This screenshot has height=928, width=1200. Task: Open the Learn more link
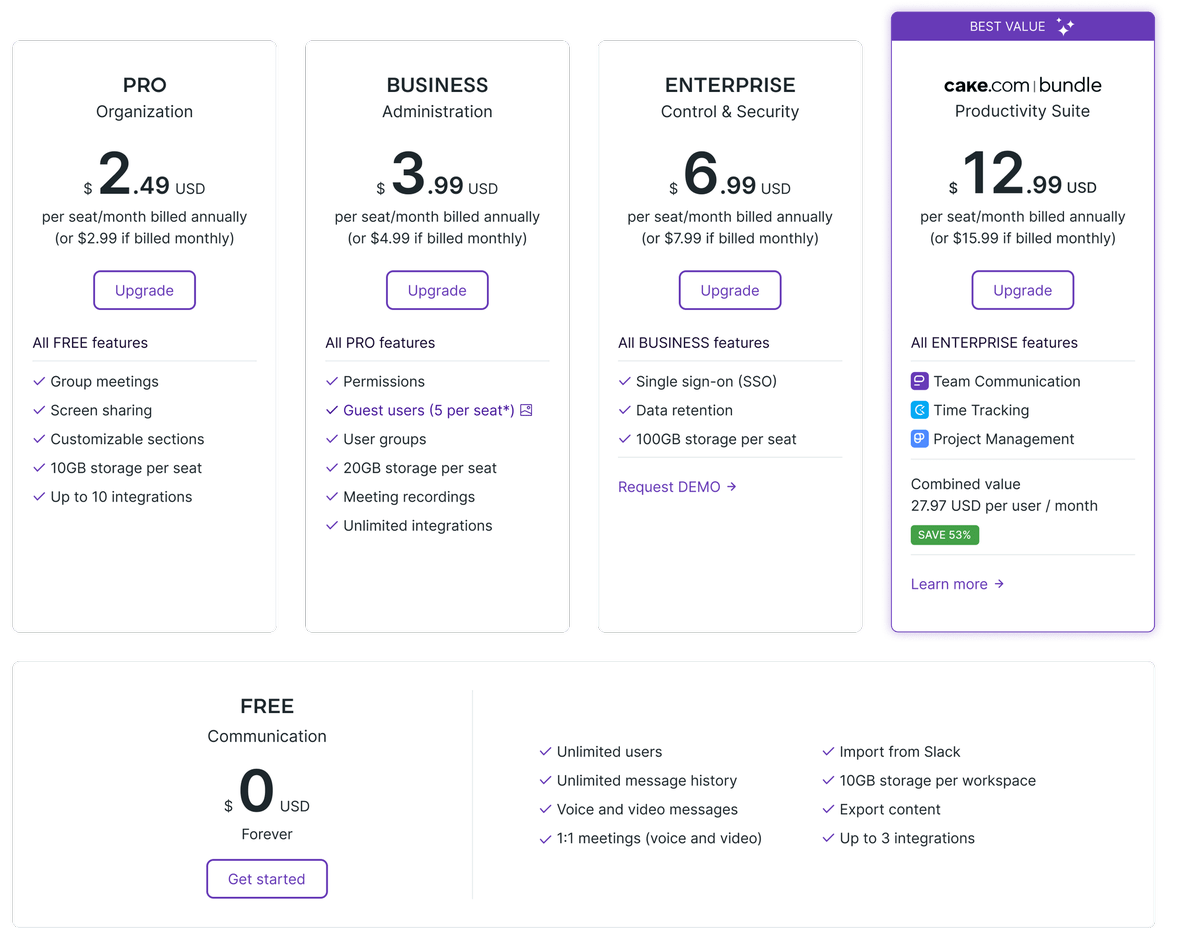pos(949,584)
